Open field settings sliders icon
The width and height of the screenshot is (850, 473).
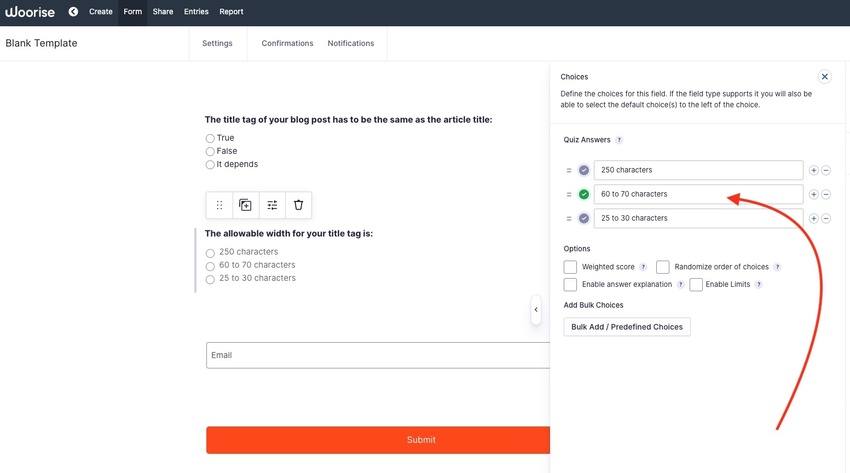pos(272,205)
